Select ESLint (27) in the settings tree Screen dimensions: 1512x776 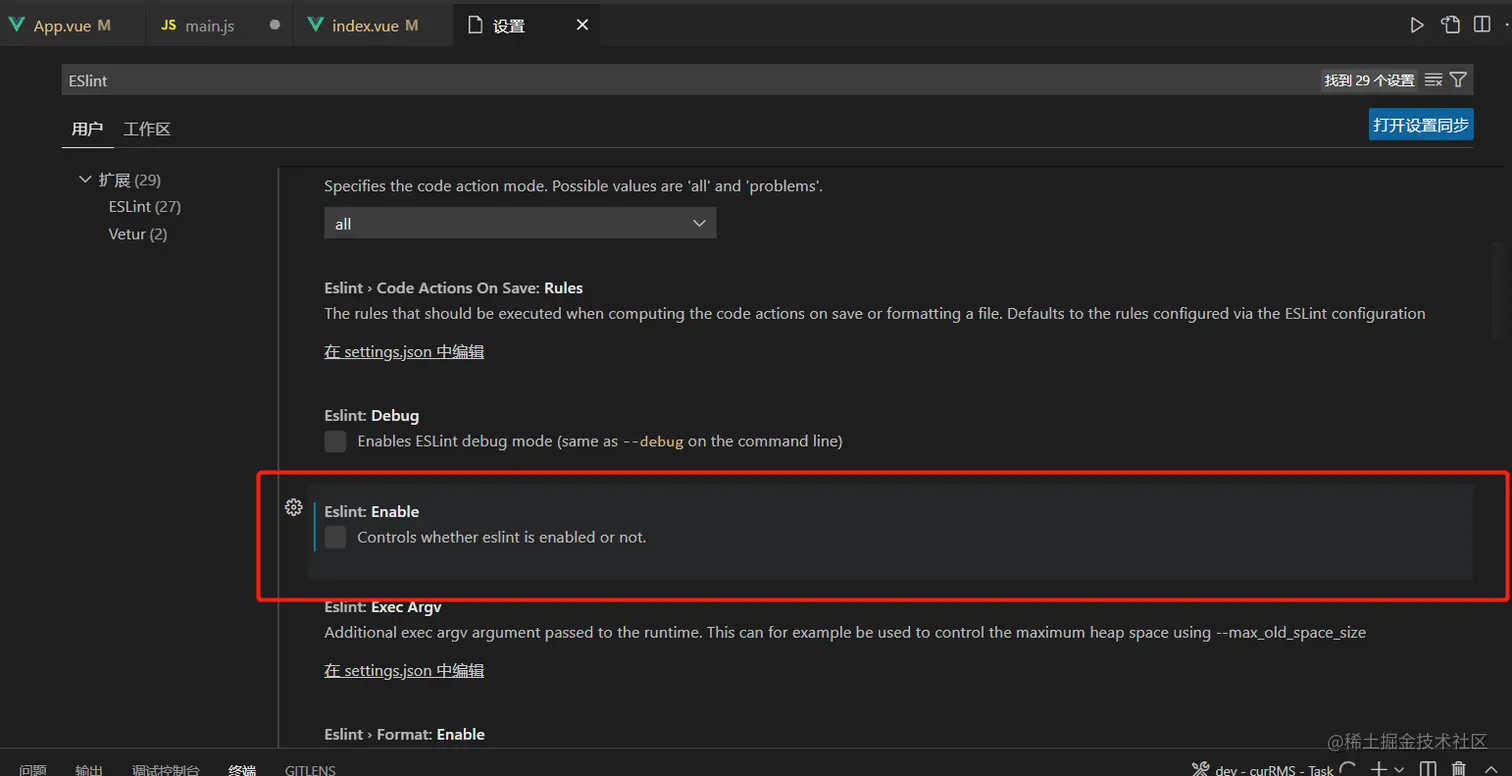click(145, 207)
